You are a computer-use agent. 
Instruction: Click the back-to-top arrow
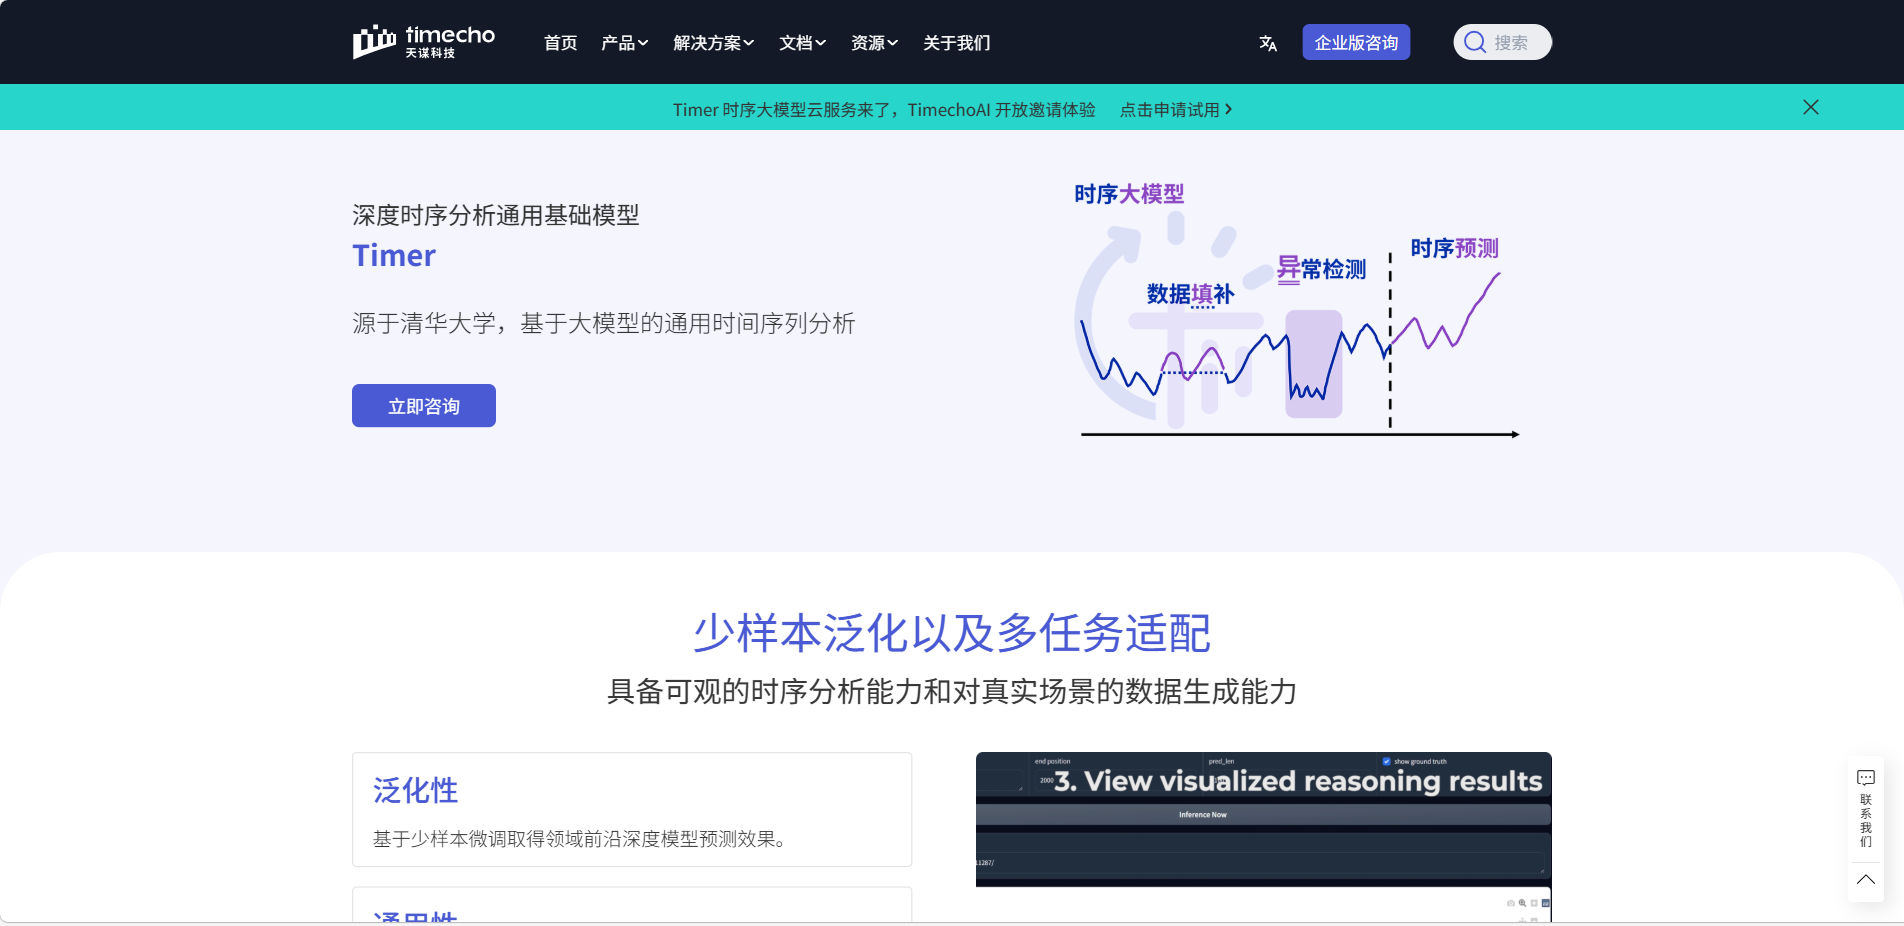coord(1866,880)
